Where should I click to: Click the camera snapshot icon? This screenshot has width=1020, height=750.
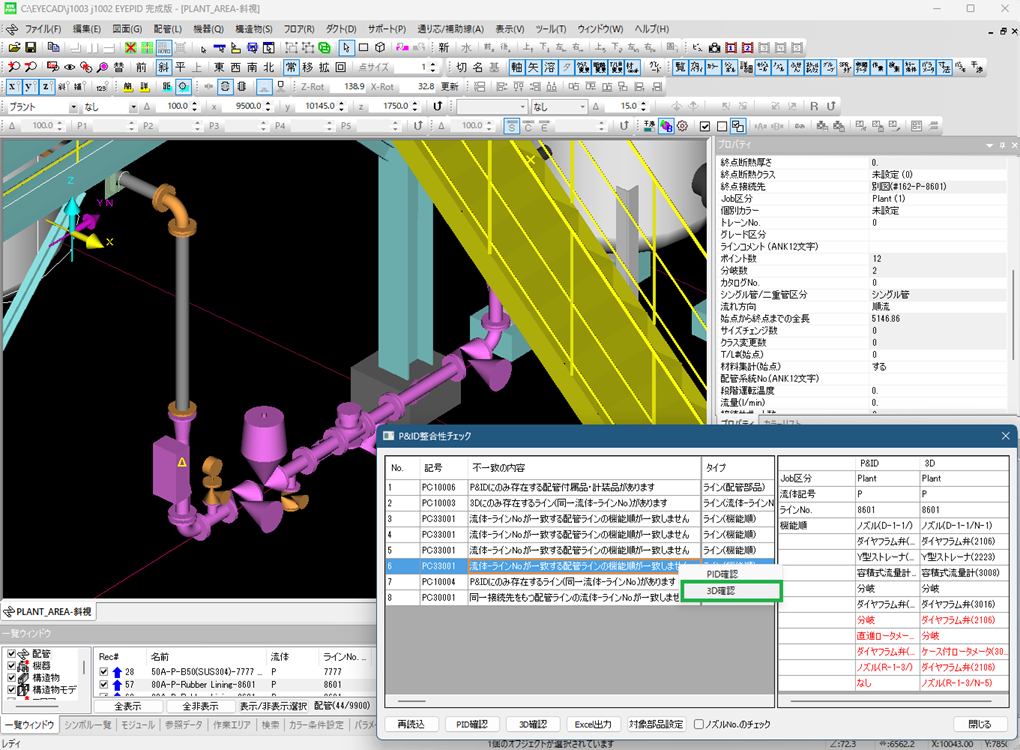click(714, 47)
